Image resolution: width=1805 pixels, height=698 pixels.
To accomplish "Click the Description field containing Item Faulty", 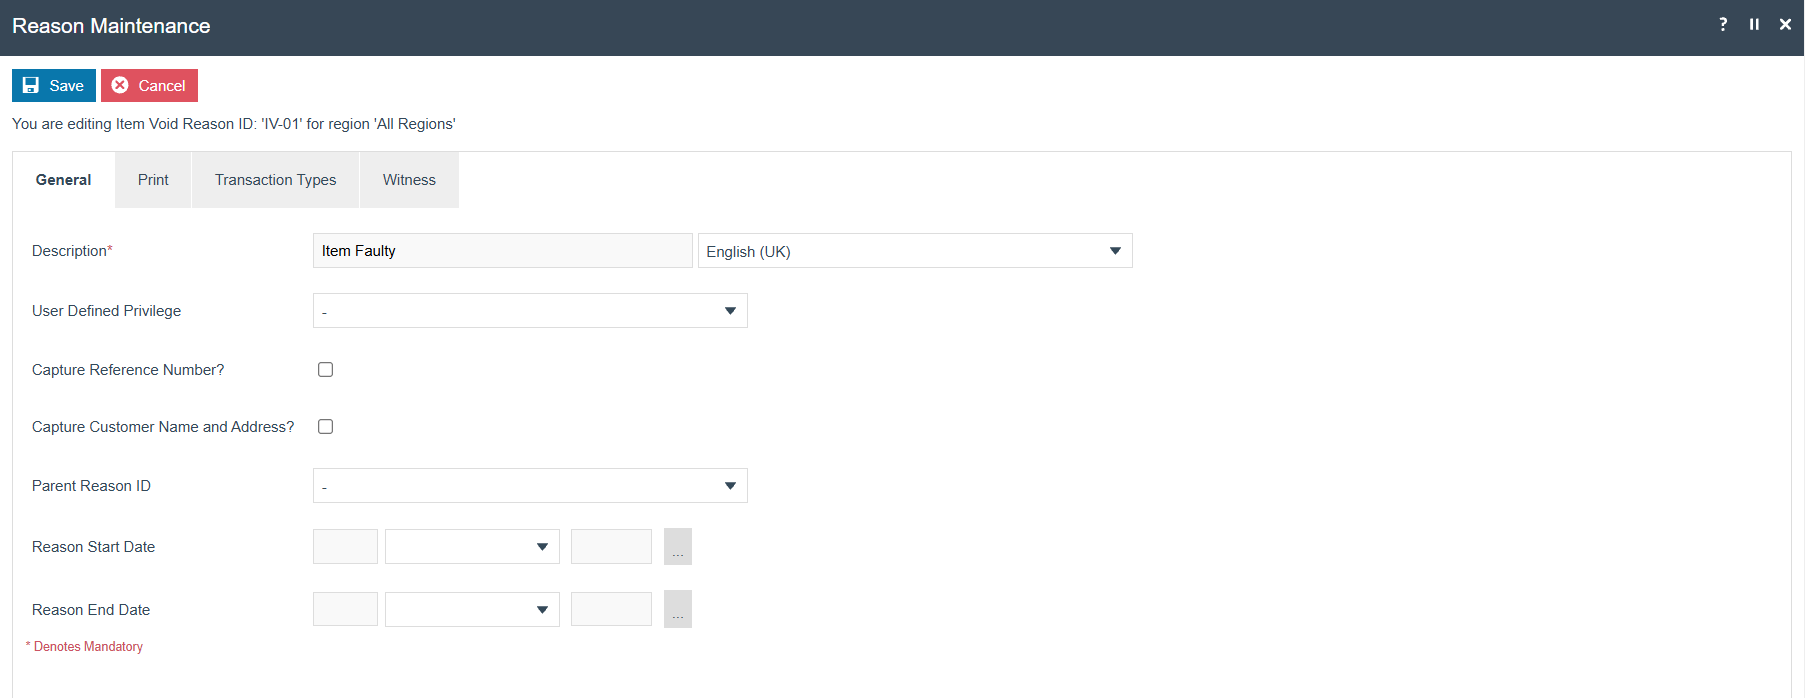I will 502,251.
